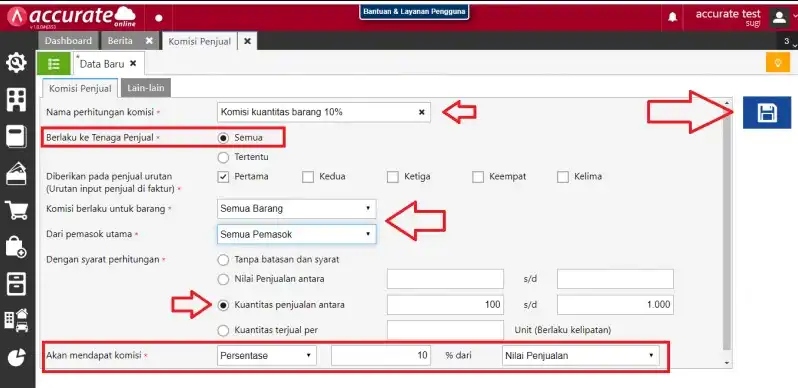Click the accurate test account name
798x388 pixels.
(x=728, y=14)
